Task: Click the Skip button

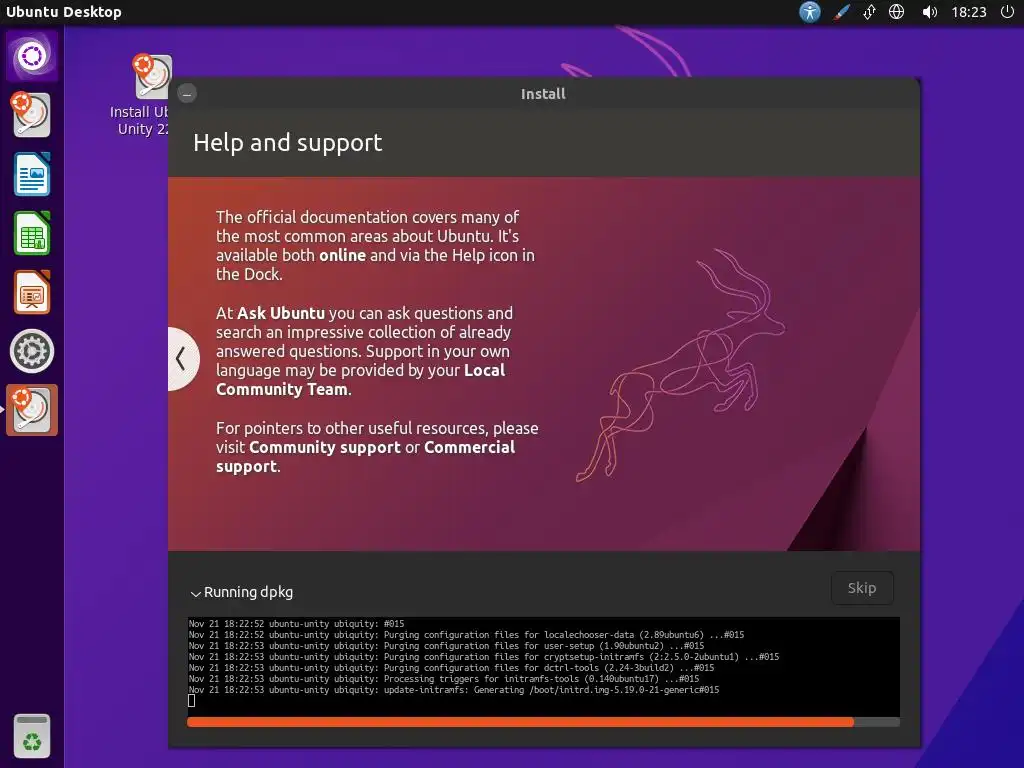Action: coord(862,588)
